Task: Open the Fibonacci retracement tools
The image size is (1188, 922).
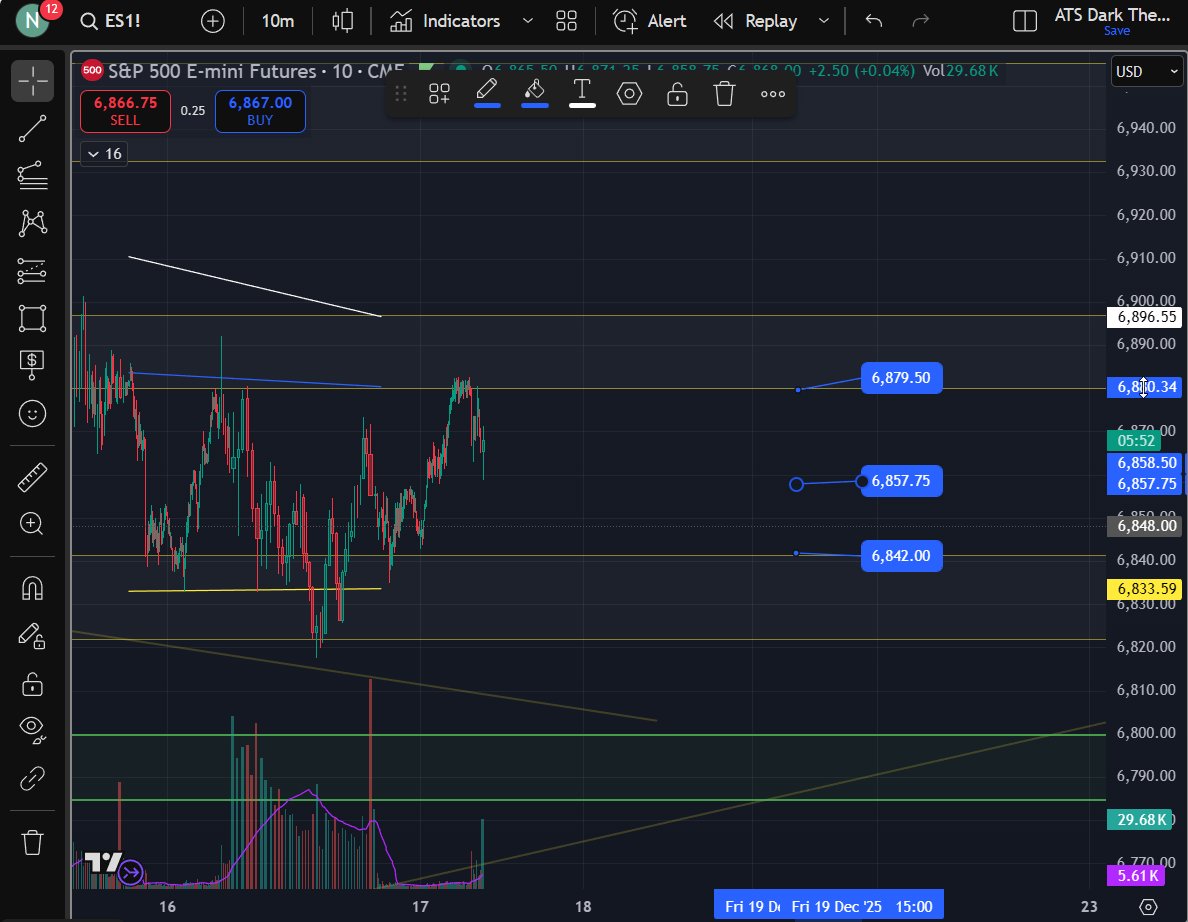Action: pos(32,176)
